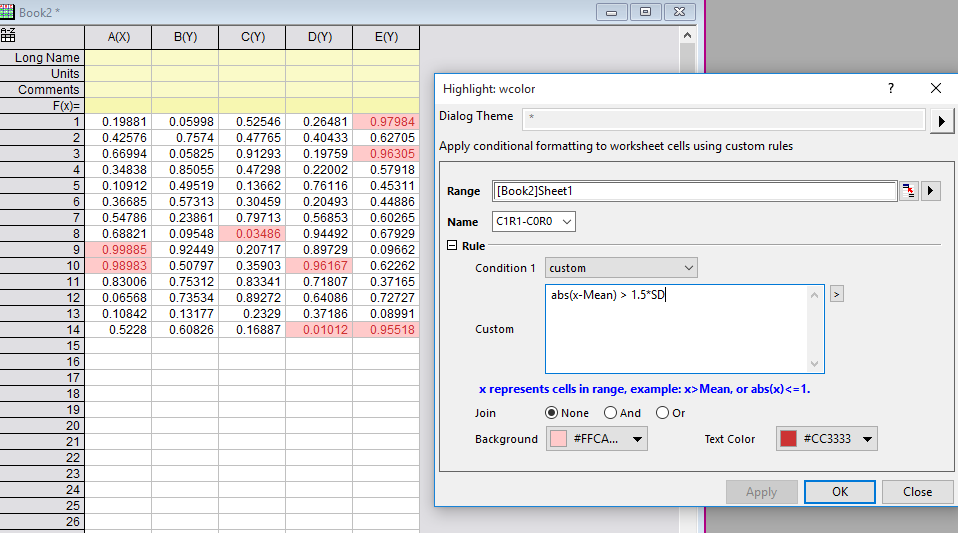Viewport: 958px width, 533px height.
Task: Open the Condition 1 custom dropdown
Action: [x=621, y=268]
